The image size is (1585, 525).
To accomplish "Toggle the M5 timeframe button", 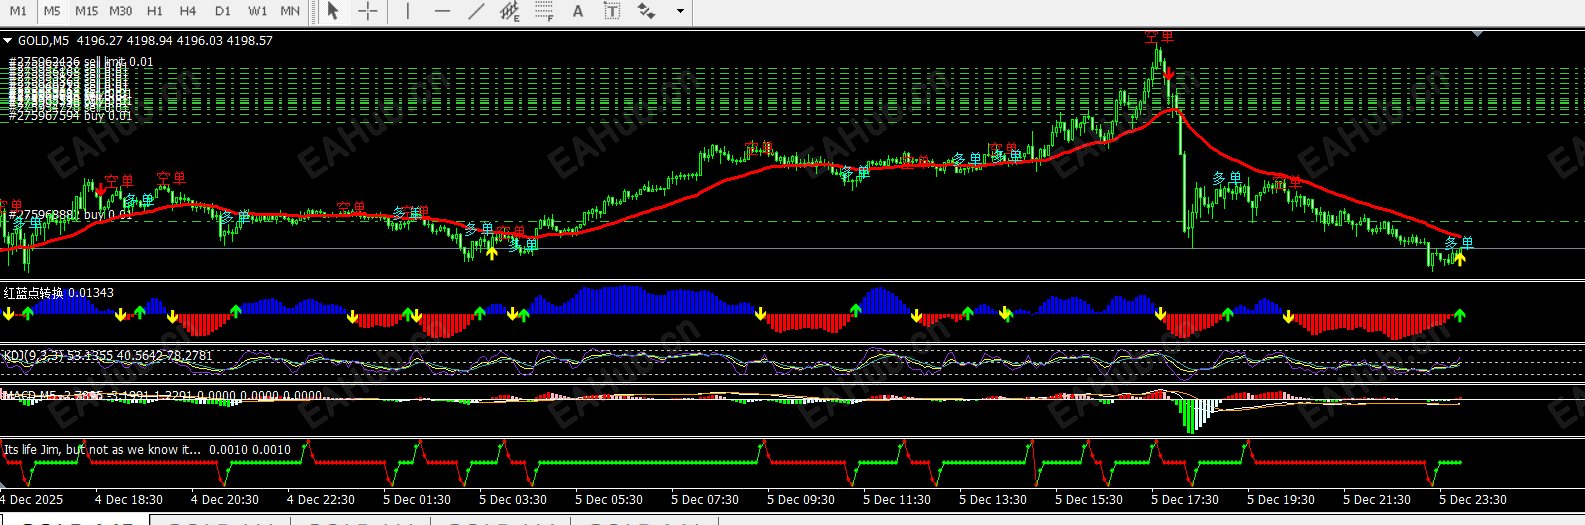I will coord(52,11).
